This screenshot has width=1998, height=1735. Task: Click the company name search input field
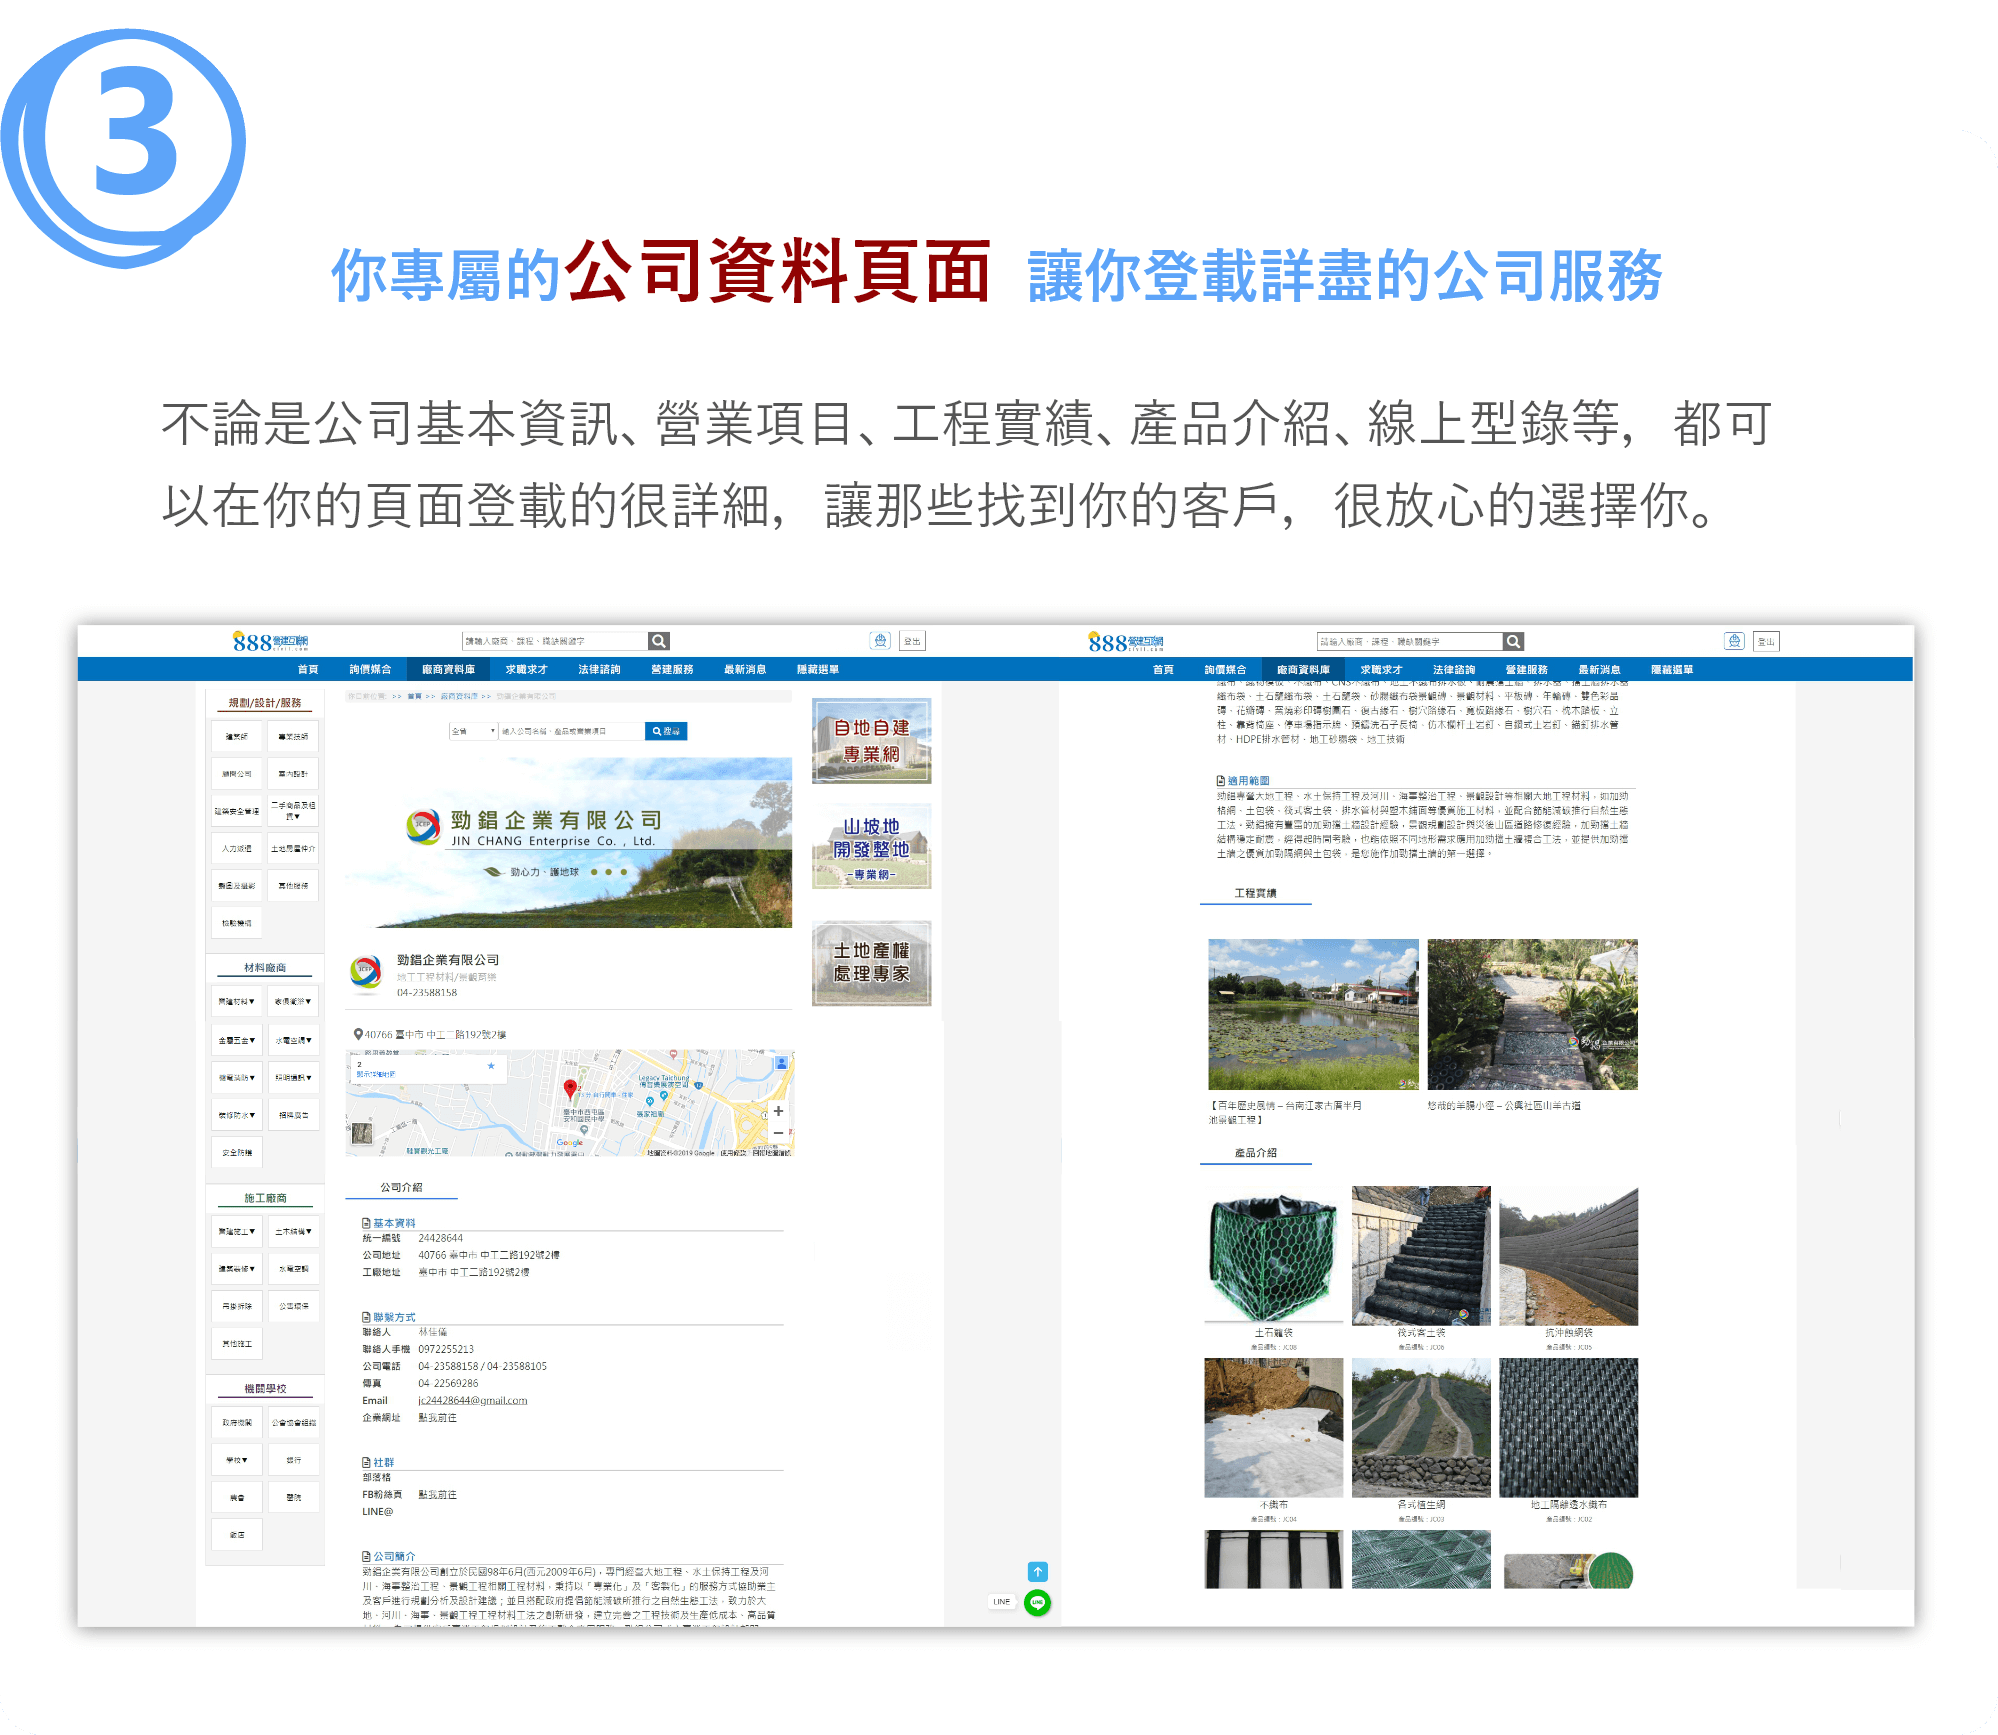[571, 731]
